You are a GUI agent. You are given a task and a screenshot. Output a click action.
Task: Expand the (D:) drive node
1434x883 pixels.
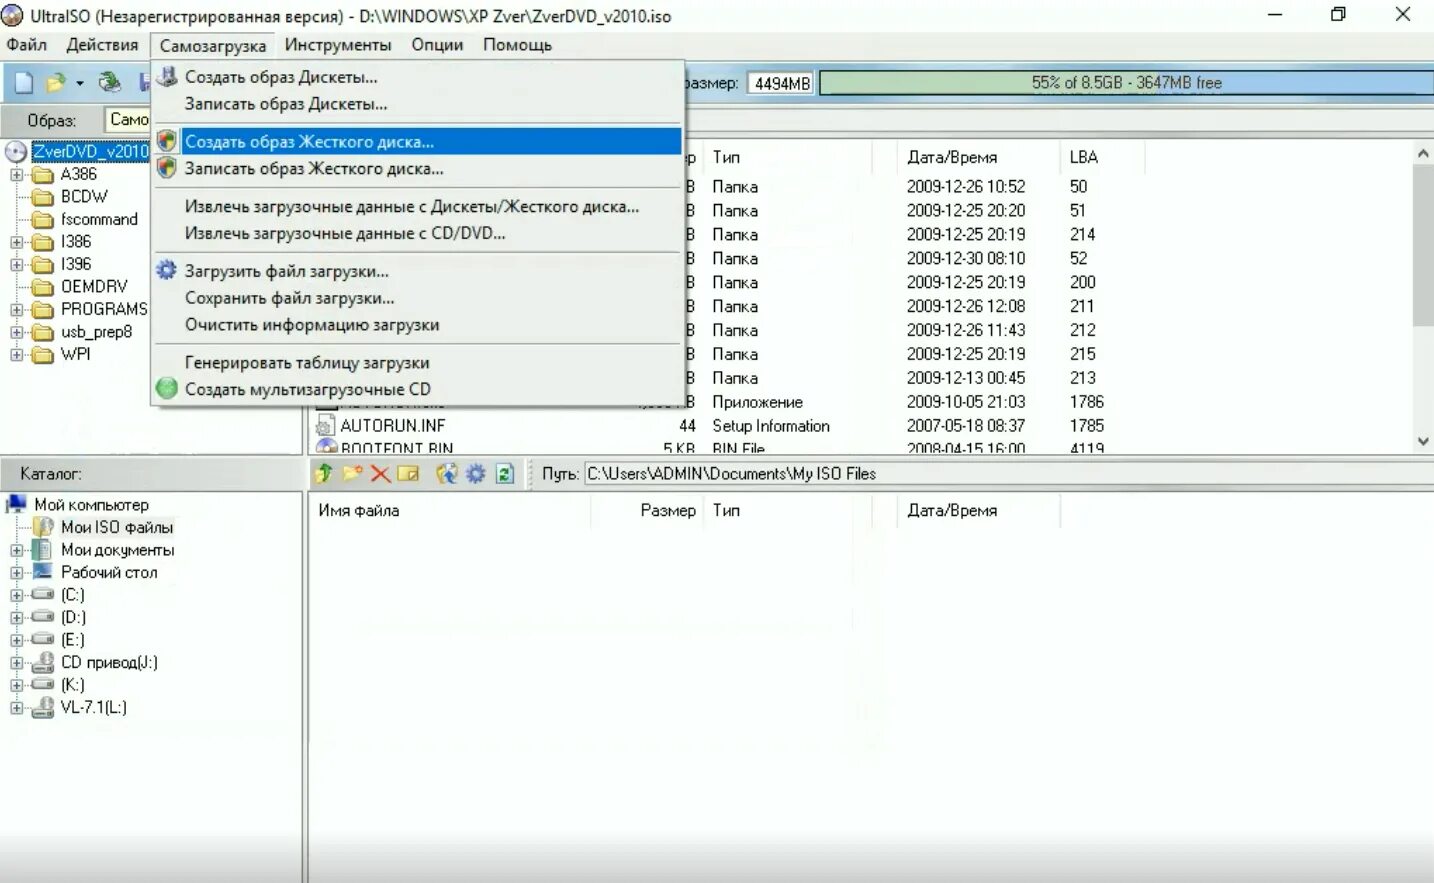point(16,618)
